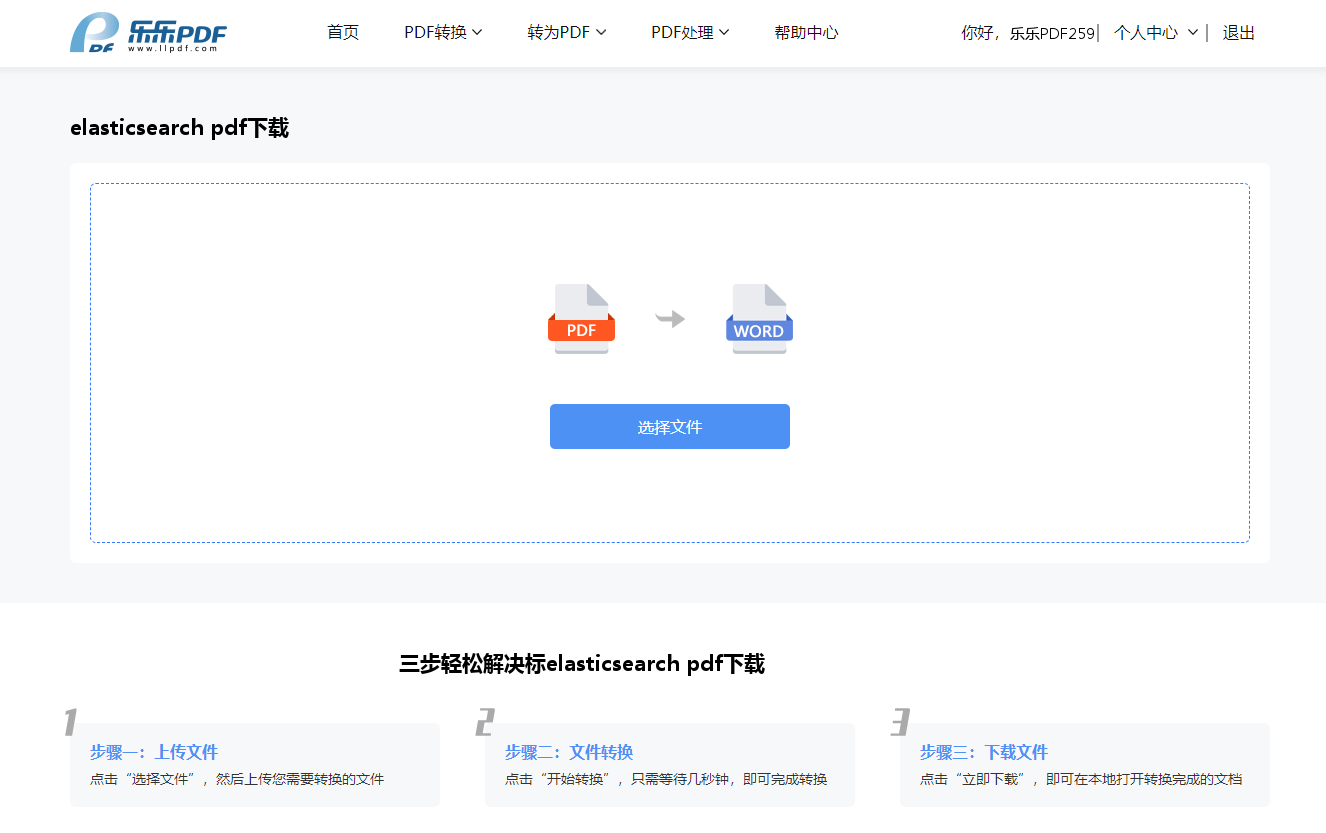Screen dimensions: 1326x833
Task: Open 帮助中心 help center
Action: [806, 33]
